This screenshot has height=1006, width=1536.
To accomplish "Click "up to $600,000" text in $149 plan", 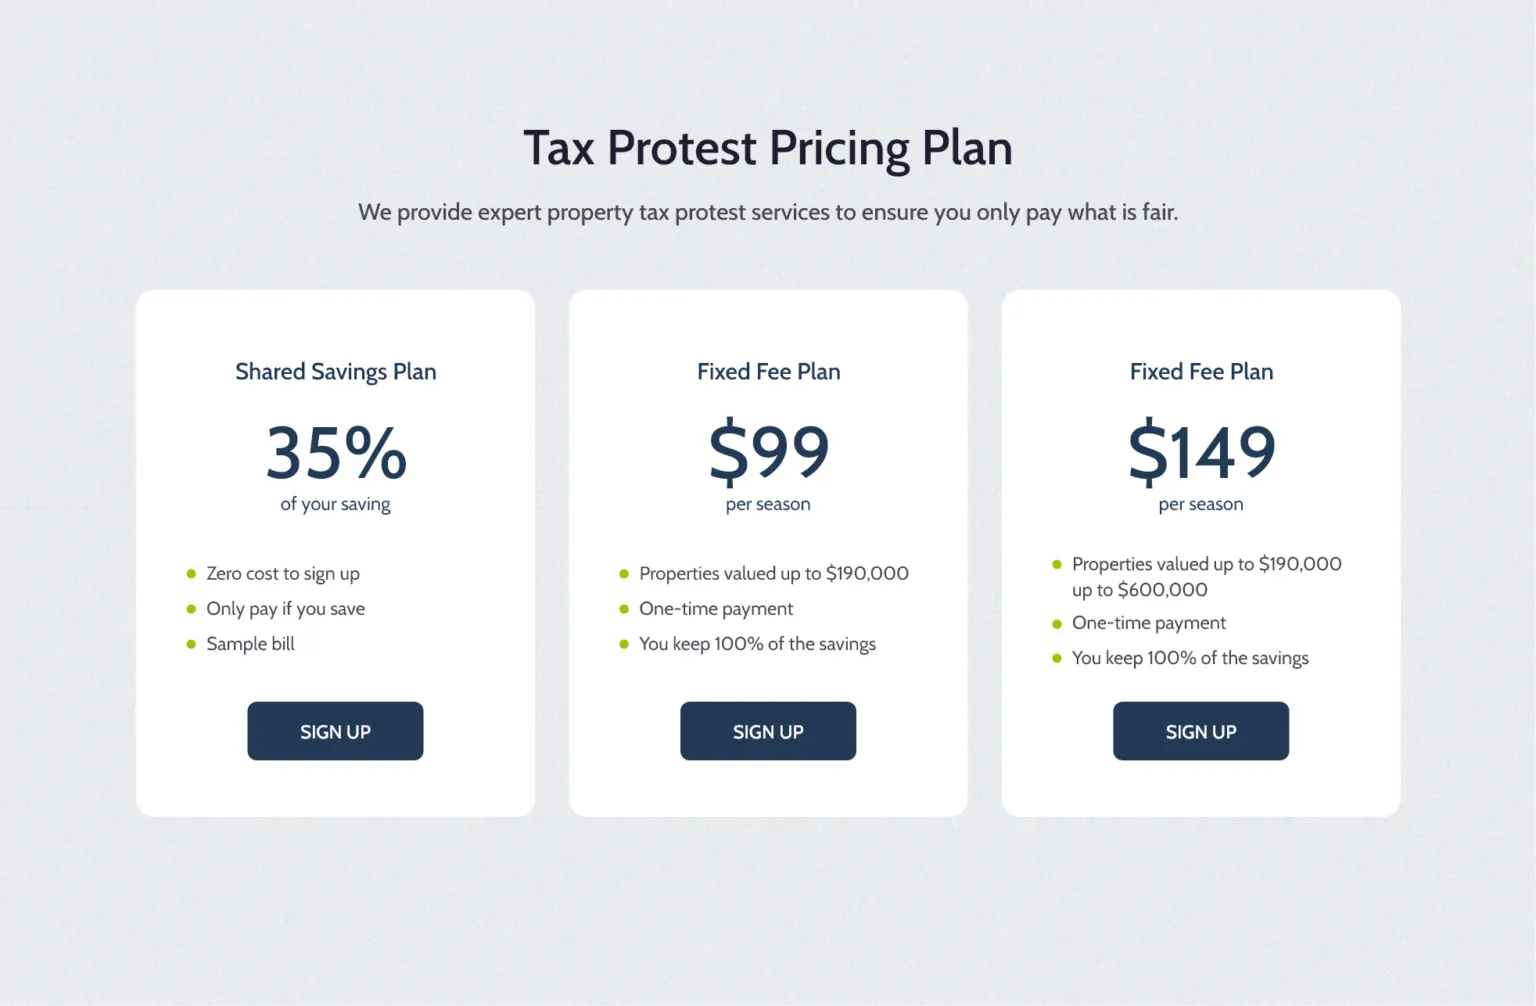I will point(1140,590).
